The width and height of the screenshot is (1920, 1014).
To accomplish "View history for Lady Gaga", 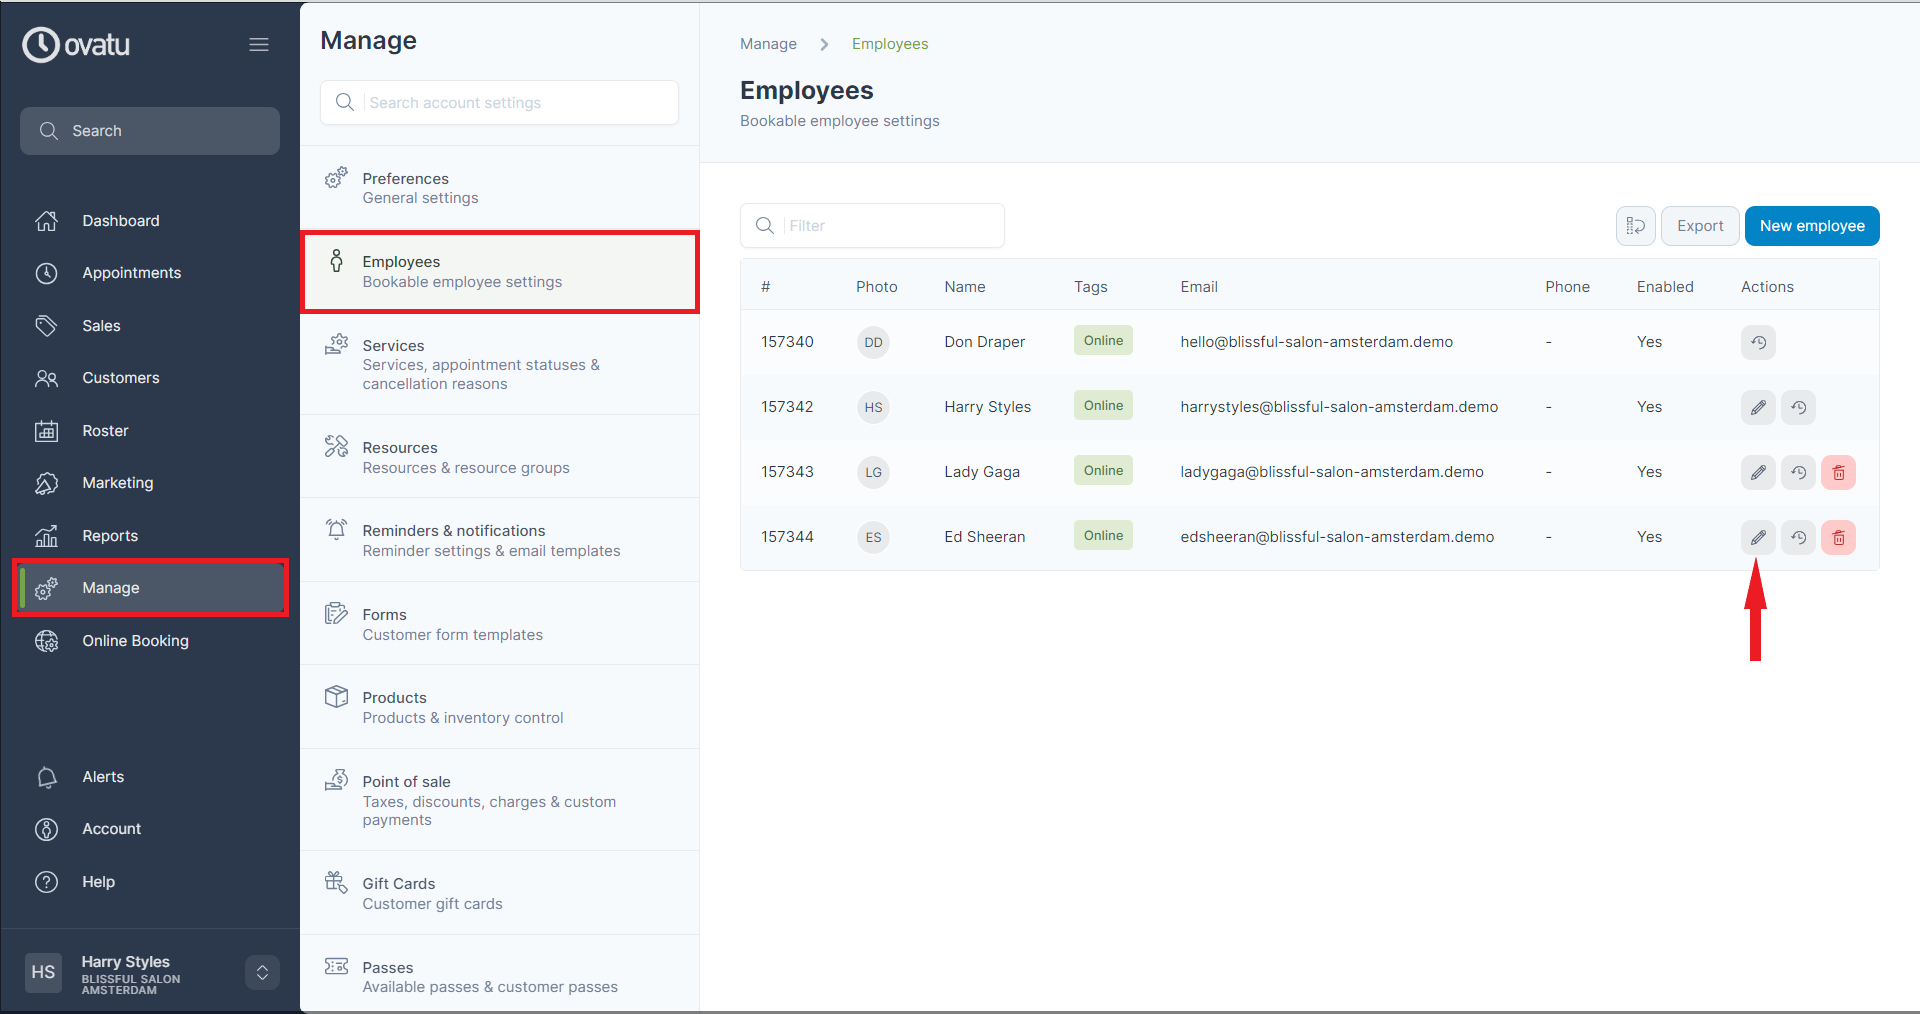I will click(x=1798, y=472).
